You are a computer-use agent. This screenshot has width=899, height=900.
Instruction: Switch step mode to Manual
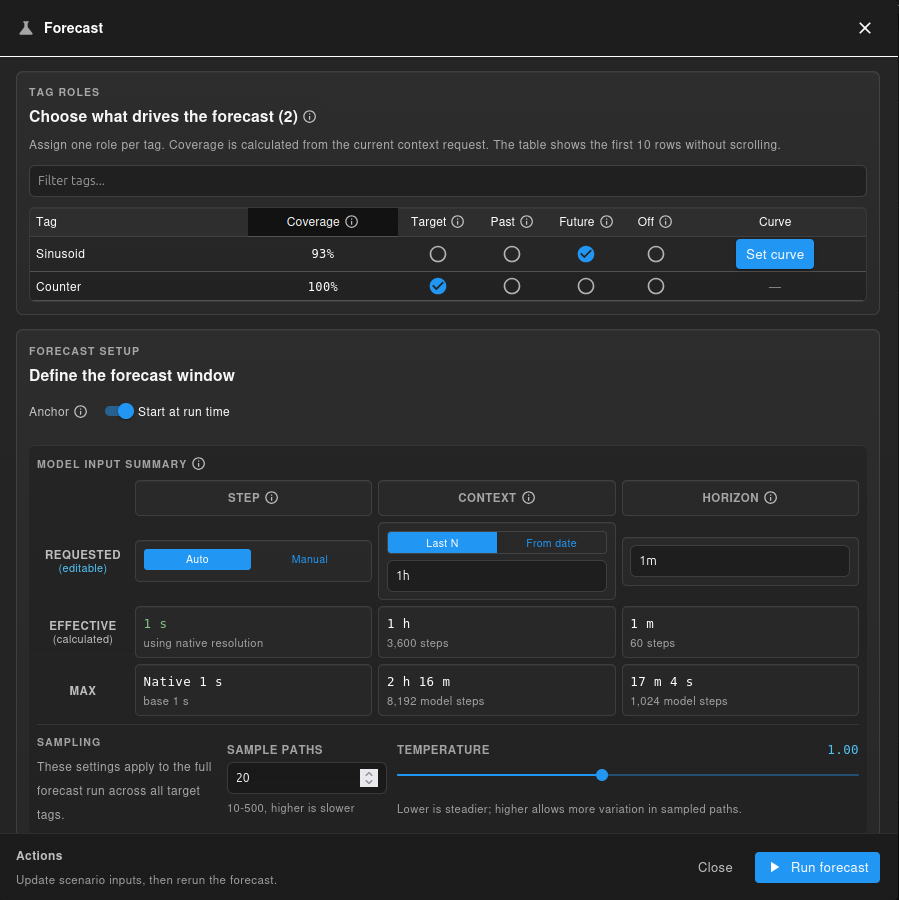point(309,560)
